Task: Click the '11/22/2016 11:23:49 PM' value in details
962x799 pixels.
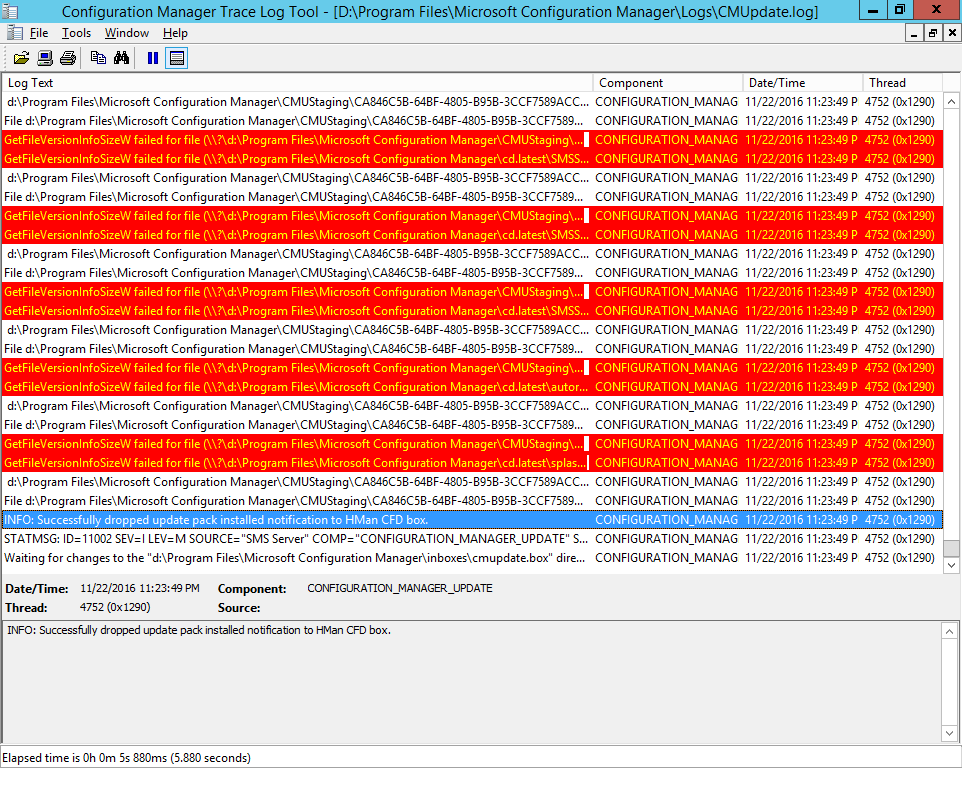Action: [140, 589]
